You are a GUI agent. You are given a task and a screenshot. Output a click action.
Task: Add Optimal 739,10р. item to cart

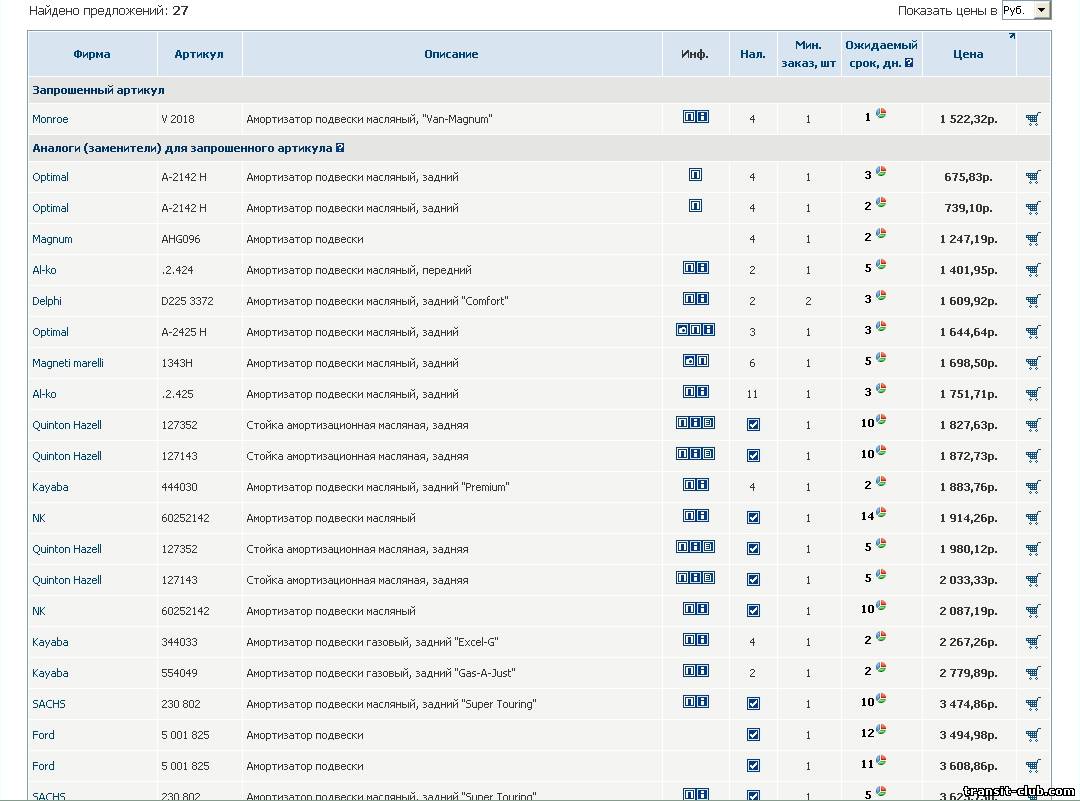pyautogui.click(x=1032, y=208)
